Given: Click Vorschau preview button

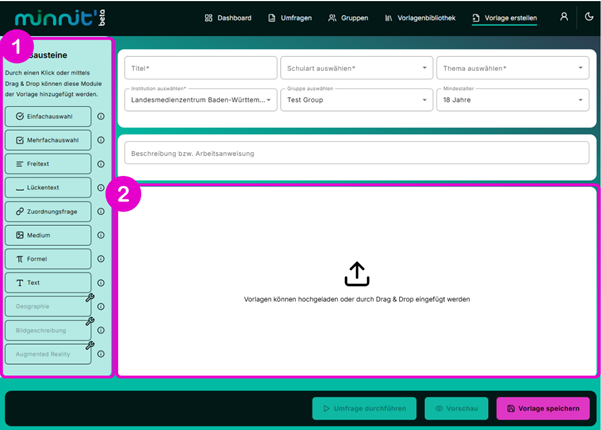Looking at the screenshot, I should [x=456, y=409].
